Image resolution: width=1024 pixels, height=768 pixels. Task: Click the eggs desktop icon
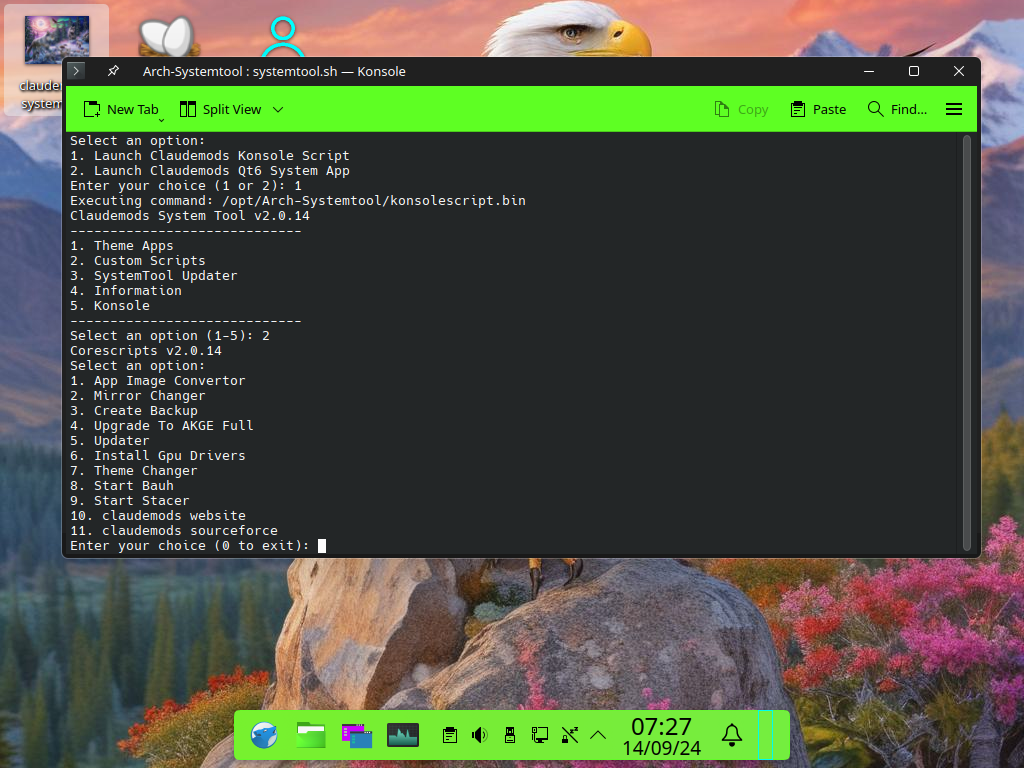pos(168,36)
